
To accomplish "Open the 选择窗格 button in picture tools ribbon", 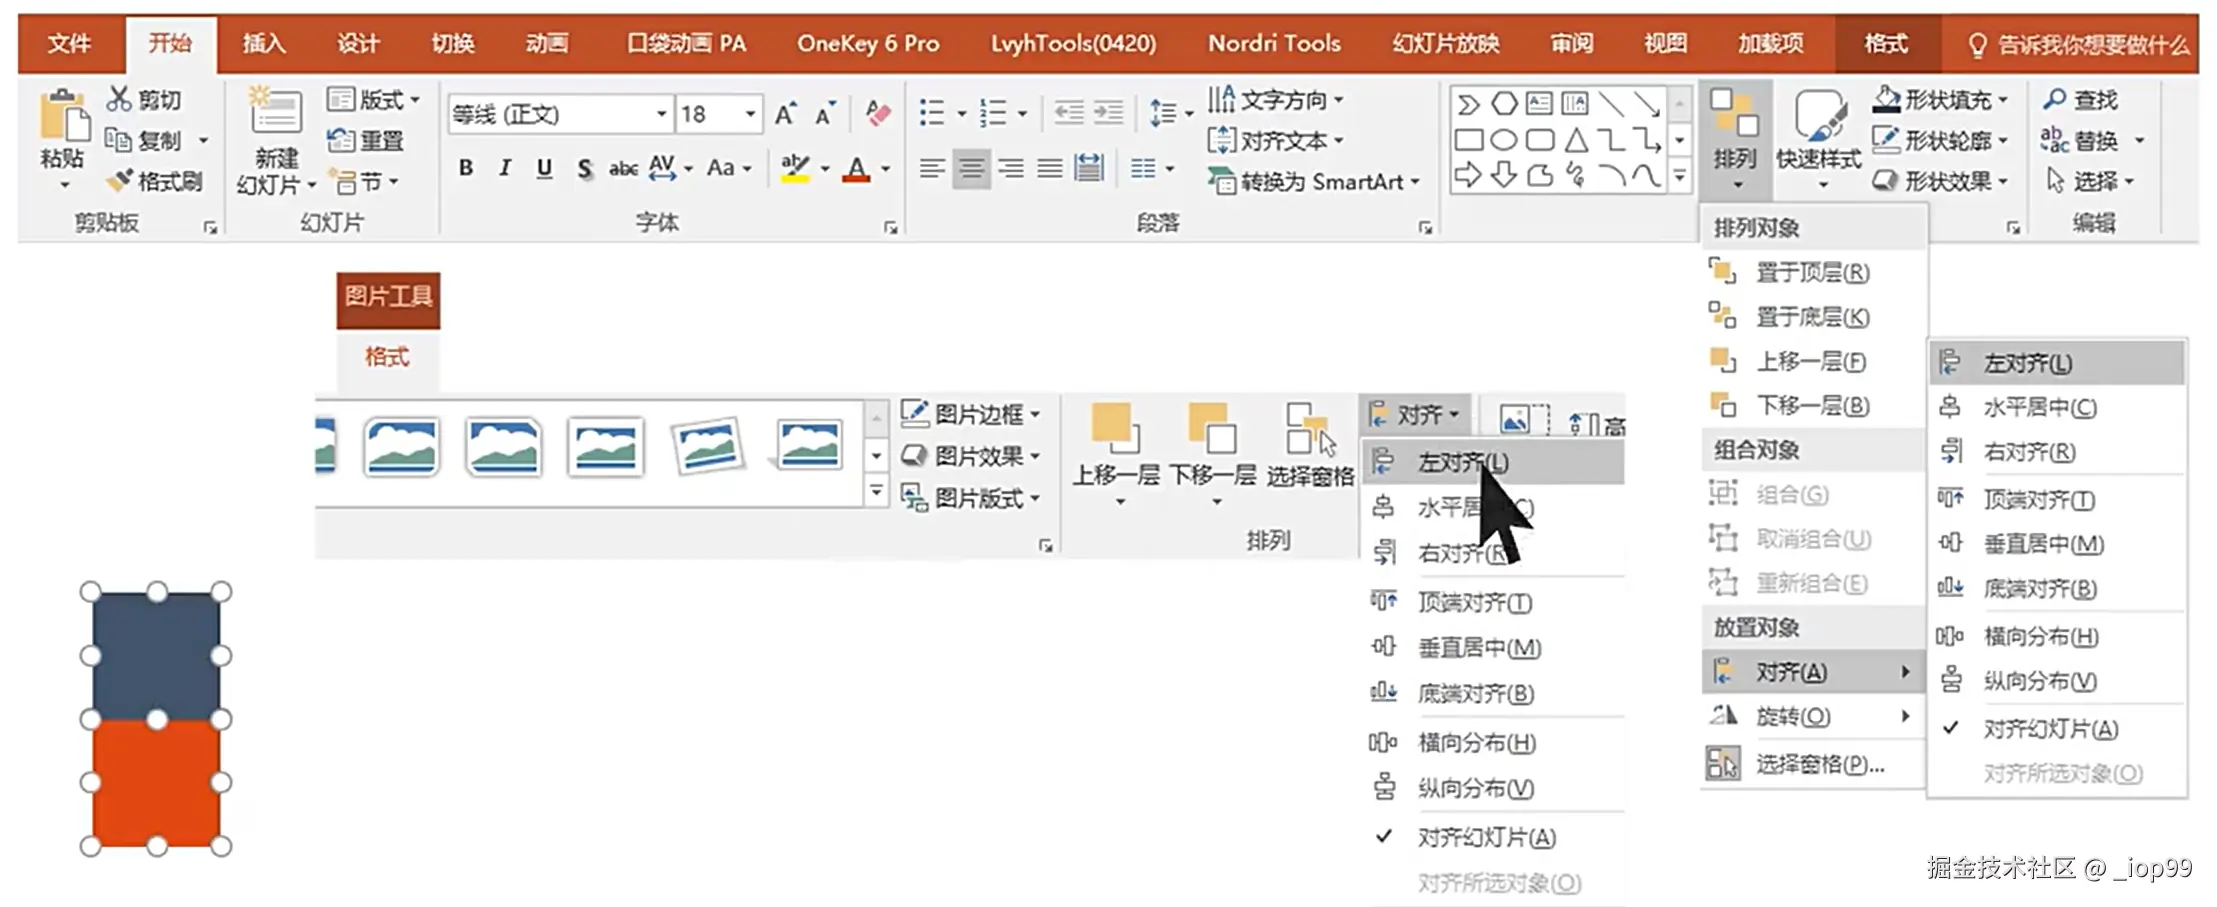I will [x=1310, y=447].
